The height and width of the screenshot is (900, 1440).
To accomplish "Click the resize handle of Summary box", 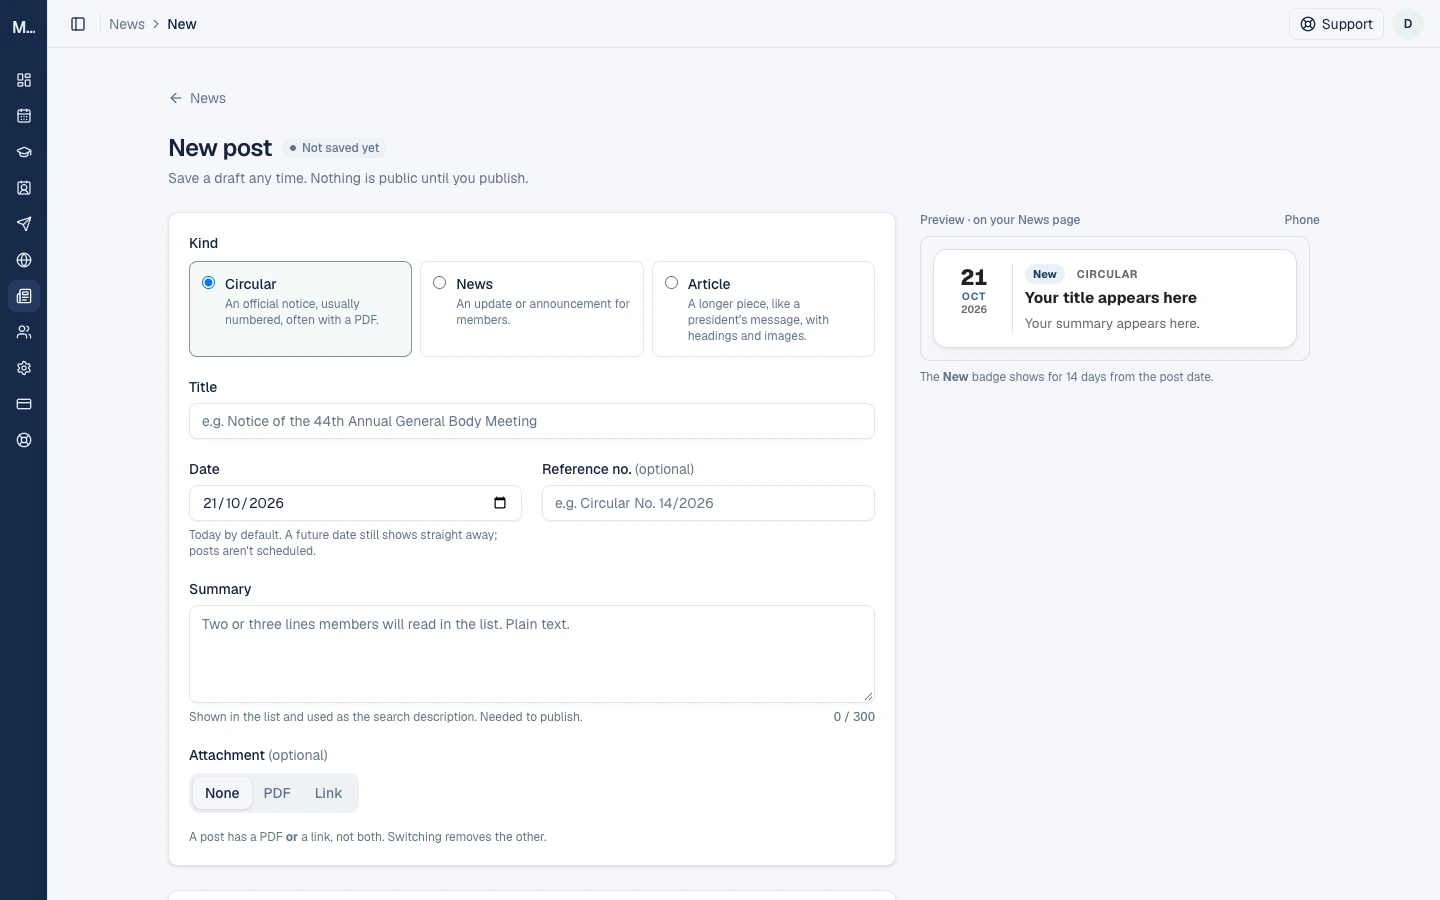I will click(867, 695).
